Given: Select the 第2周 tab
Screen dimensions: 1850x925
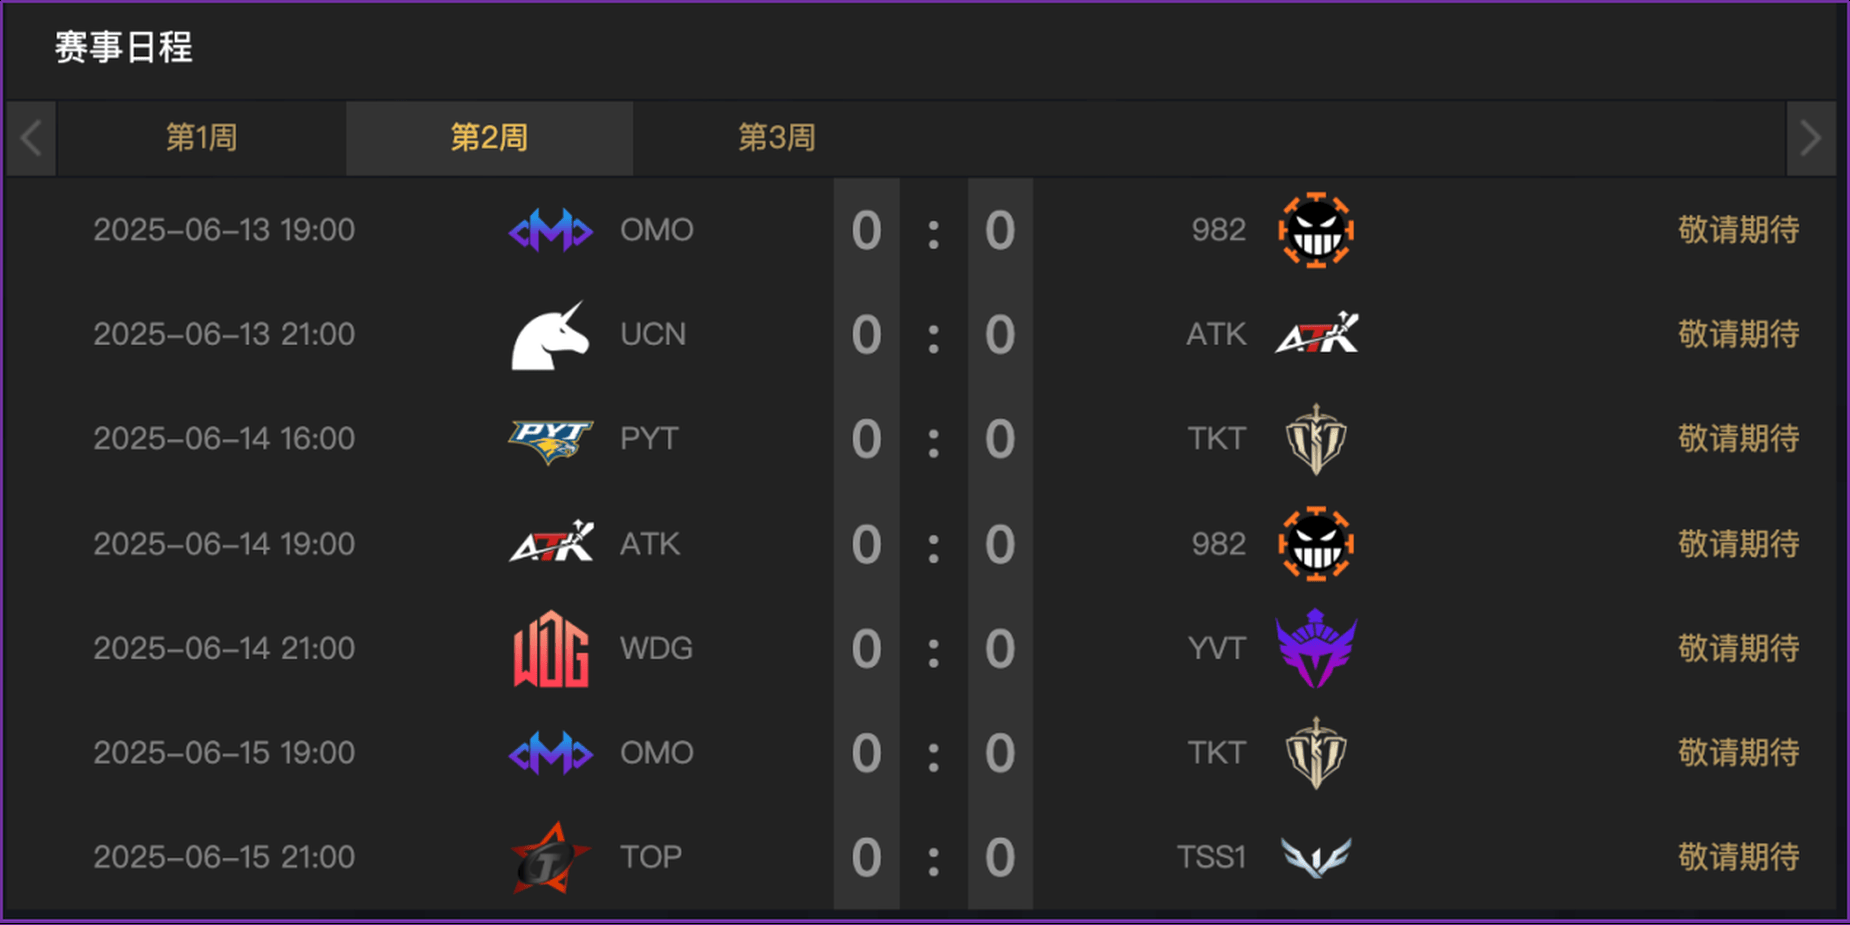Looking at the screenshot, I should tap(489, 138).
